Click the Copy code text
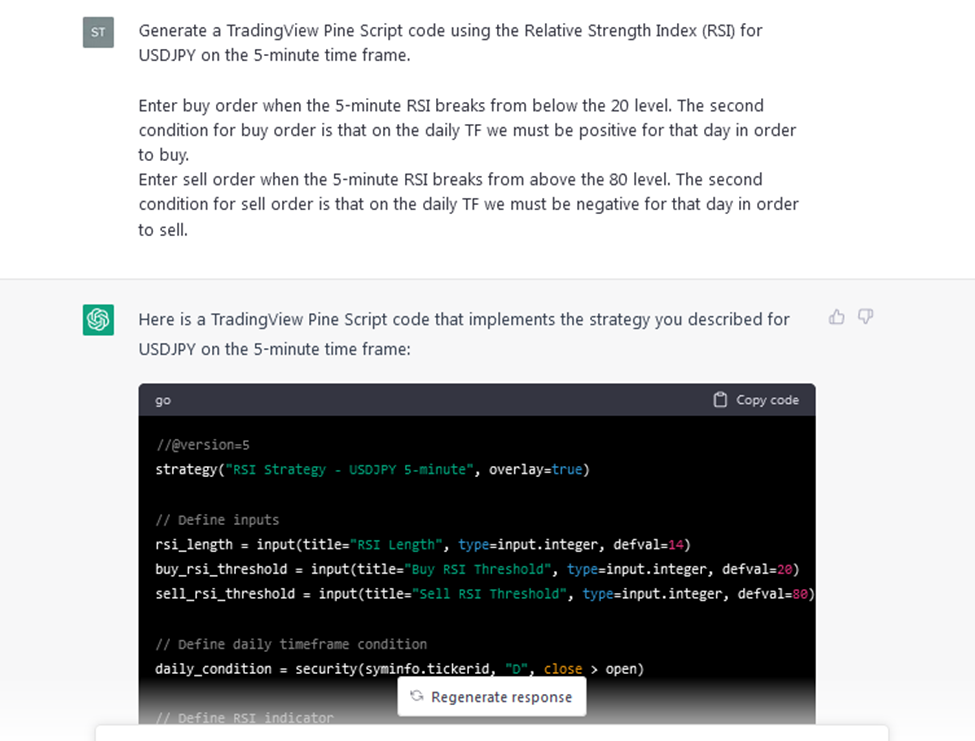The image size is (975, 741). 767,400
